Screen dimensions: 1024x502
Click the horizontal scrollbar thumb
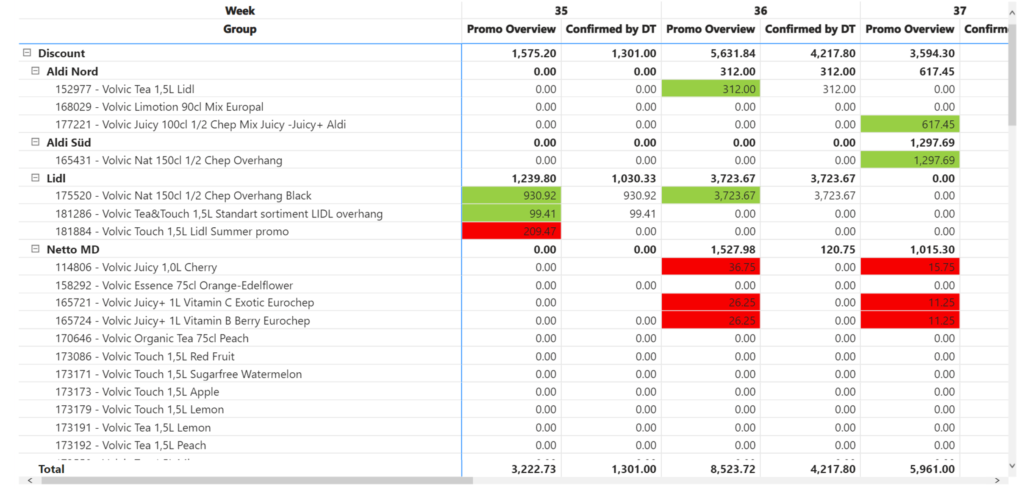(257, 480)
